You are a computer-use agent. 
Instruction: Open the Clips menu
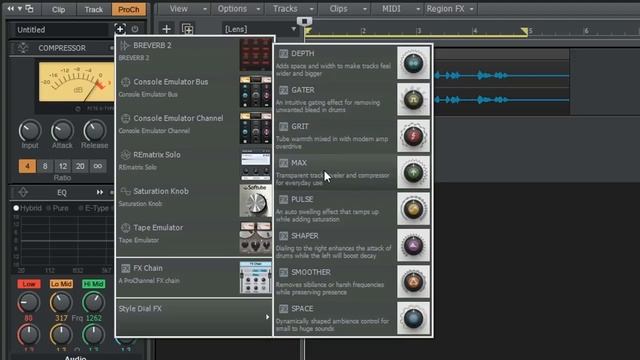(344, 9)
